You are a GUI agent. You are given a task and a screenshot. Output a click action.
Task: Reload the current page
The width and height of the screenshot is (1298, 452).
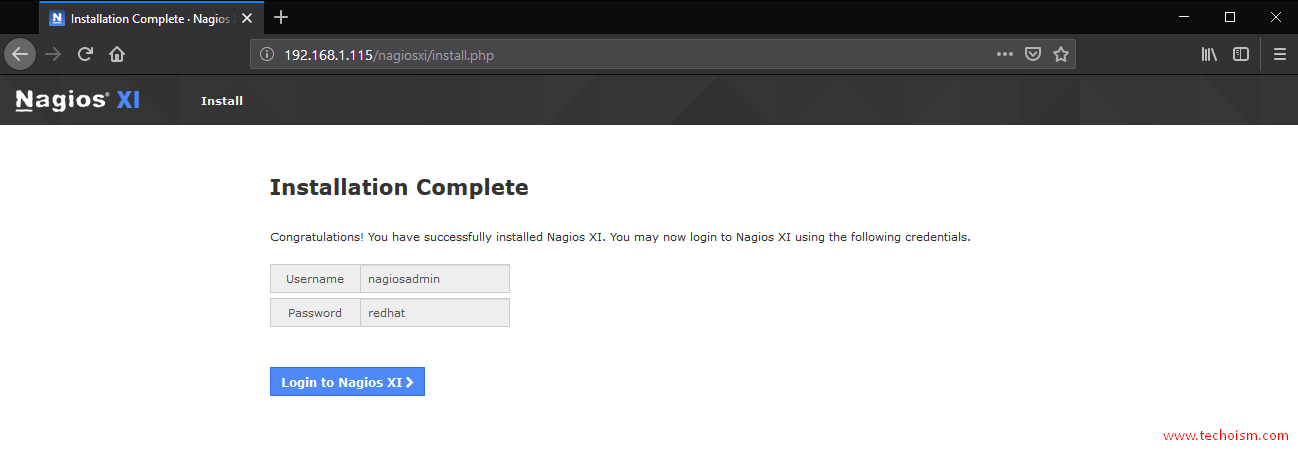86,54
